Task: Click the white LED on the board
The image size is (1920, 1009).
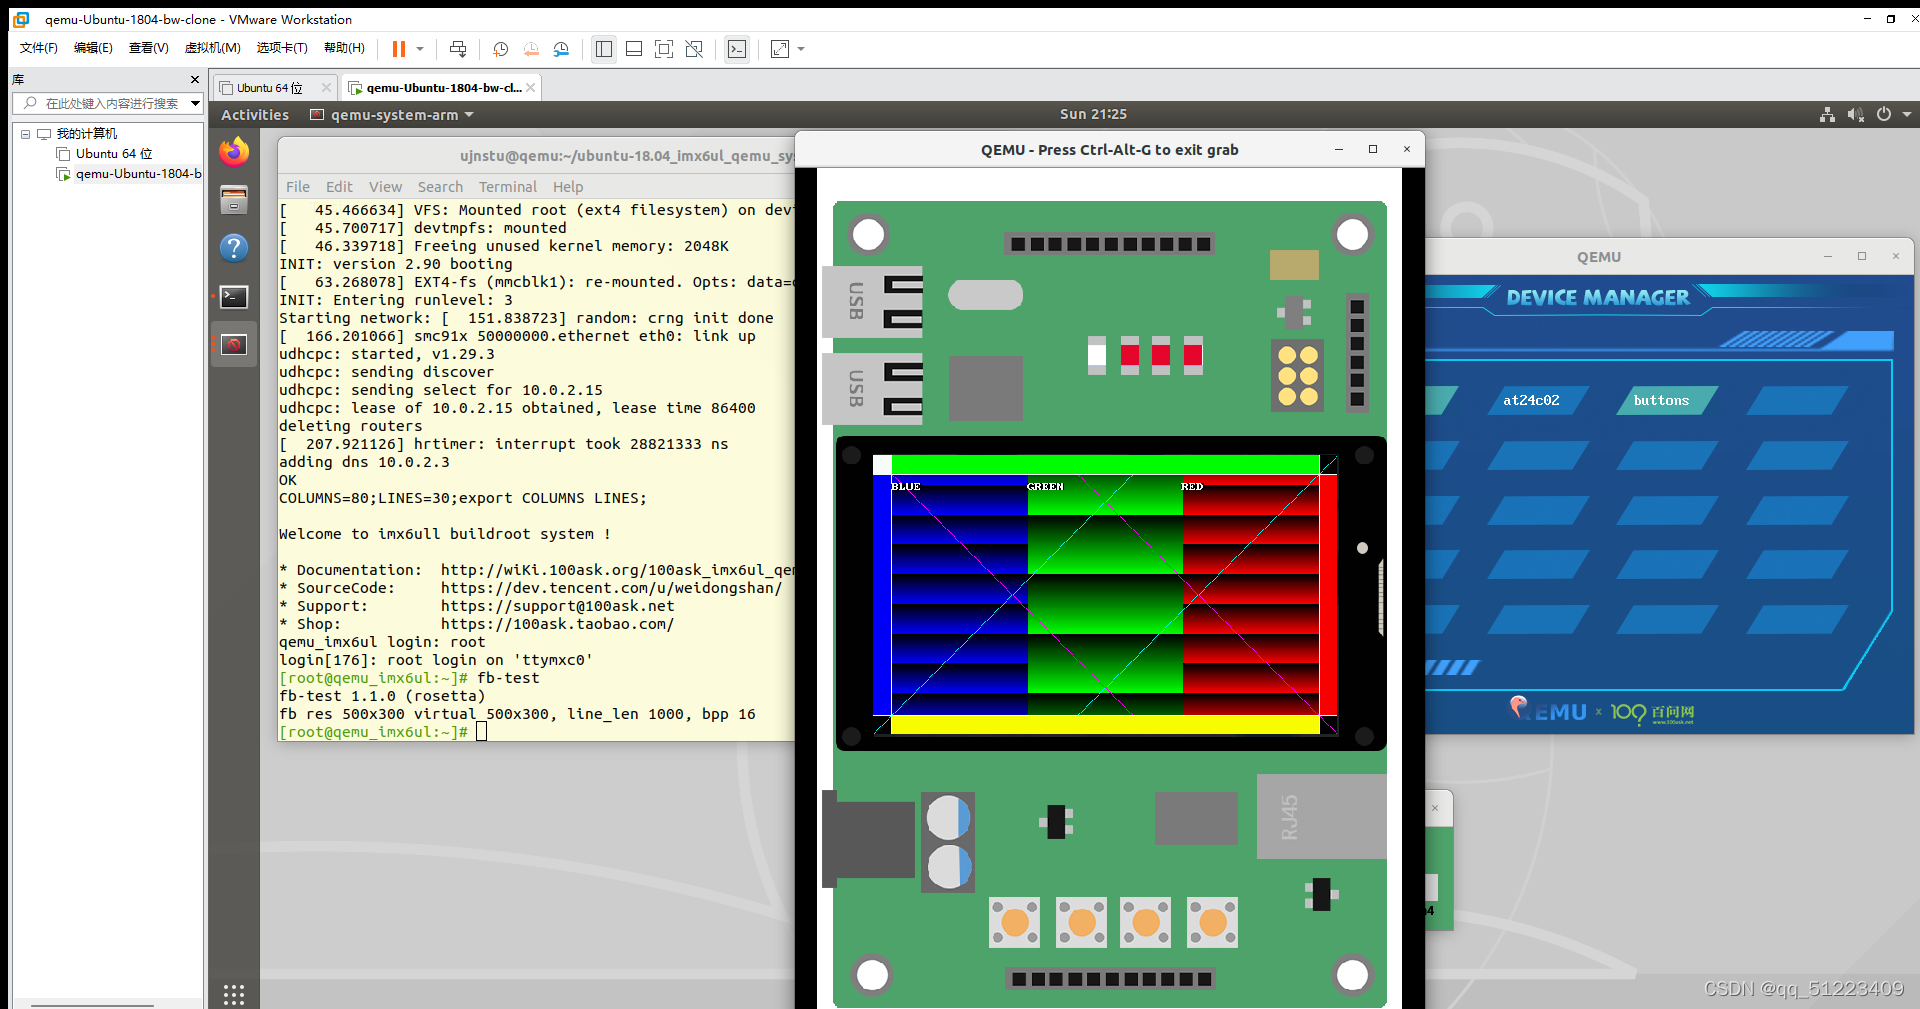Action: [x=1097, y=355]
